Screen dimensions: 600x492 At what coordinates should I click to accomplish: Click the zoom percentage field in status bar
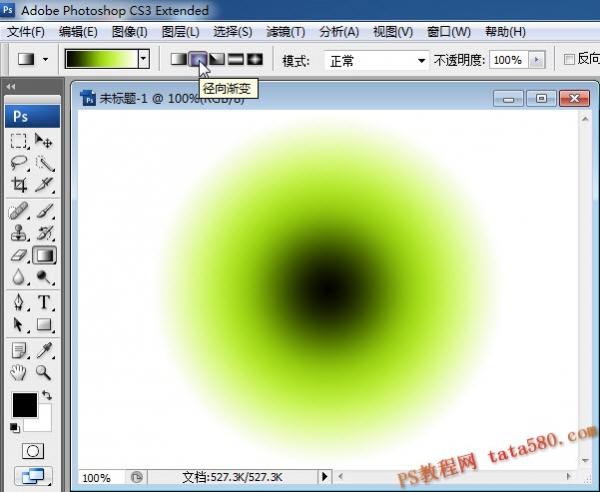click(100, 477)
